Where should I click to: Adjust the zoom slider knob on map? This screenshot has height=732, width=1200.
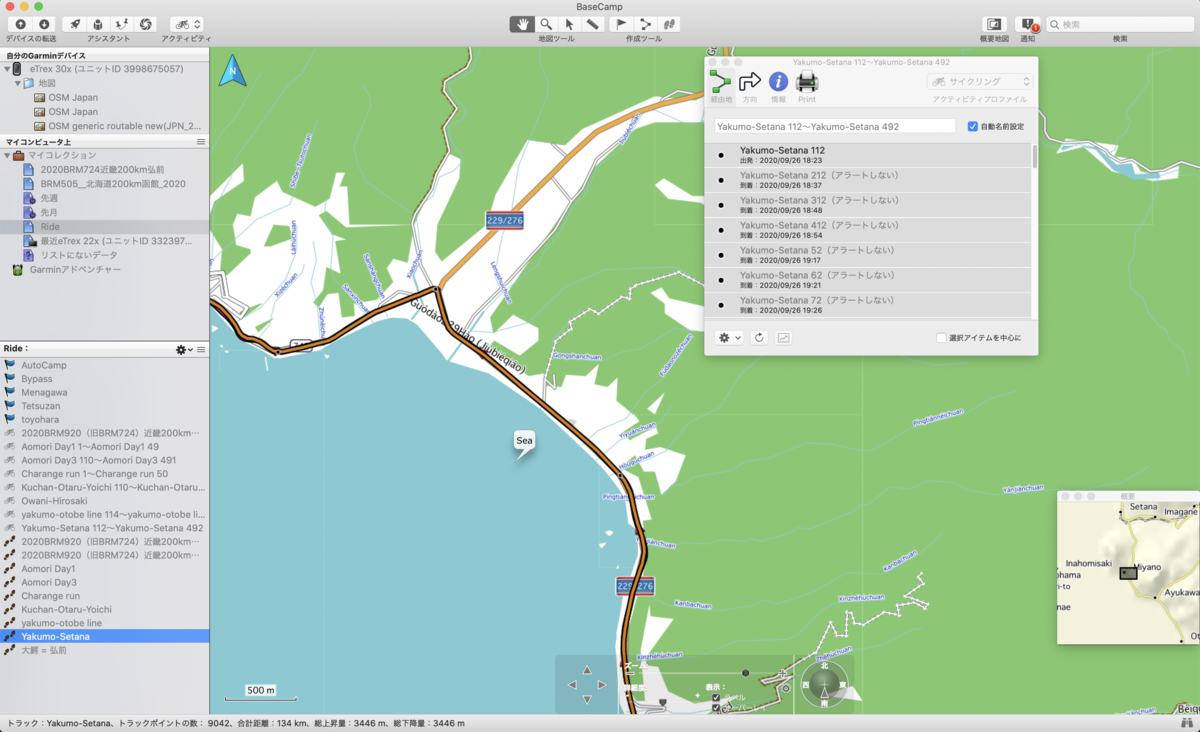pyautogui.click(x=745, y=673)
